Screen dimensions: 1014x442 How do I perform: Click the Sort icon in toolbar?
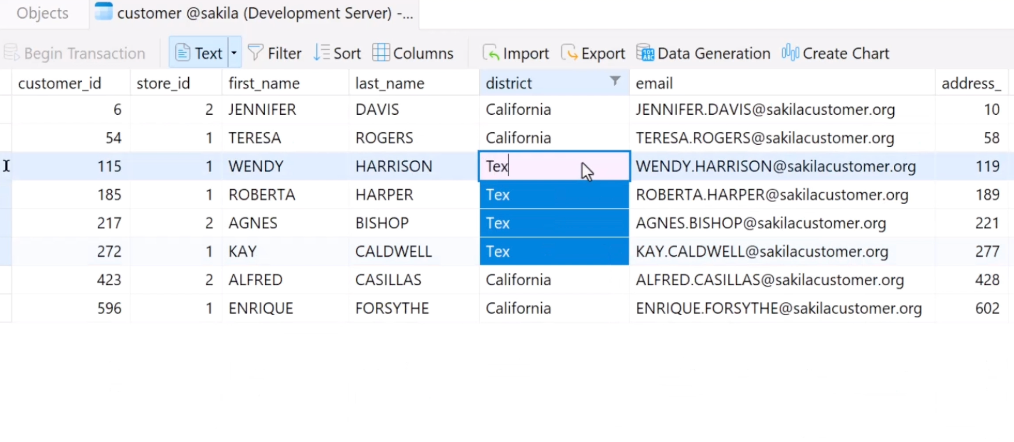click(x=321, y=53)
